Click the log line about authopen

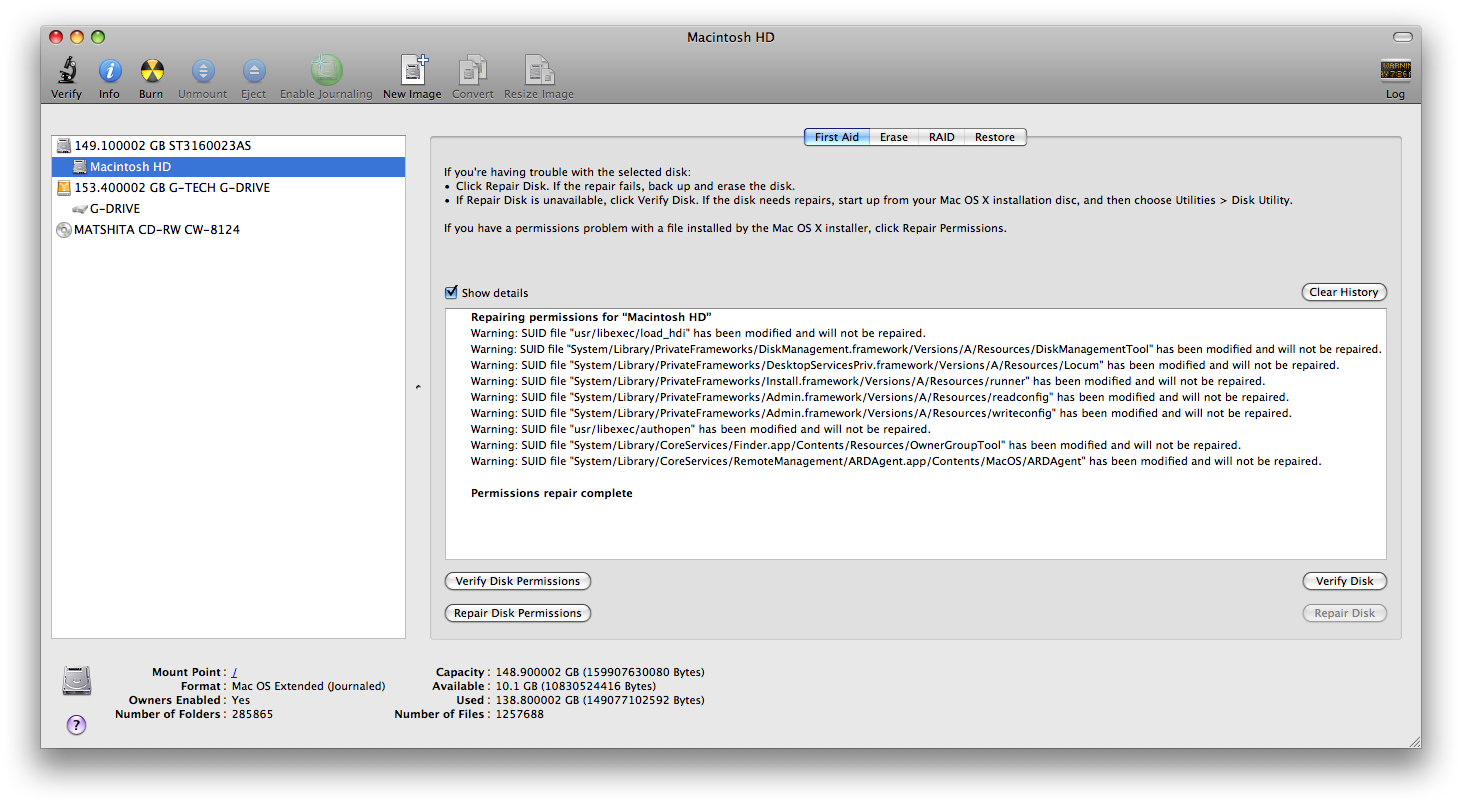tap(701, 429)
